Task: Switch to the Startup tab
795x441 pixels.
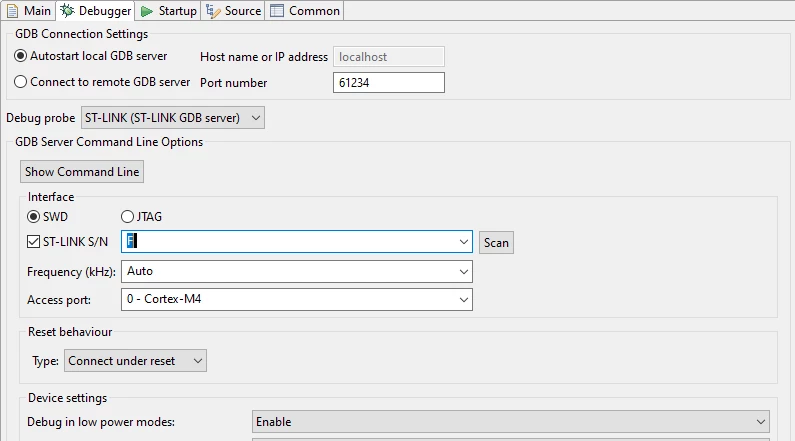Action: click(168, 11)
